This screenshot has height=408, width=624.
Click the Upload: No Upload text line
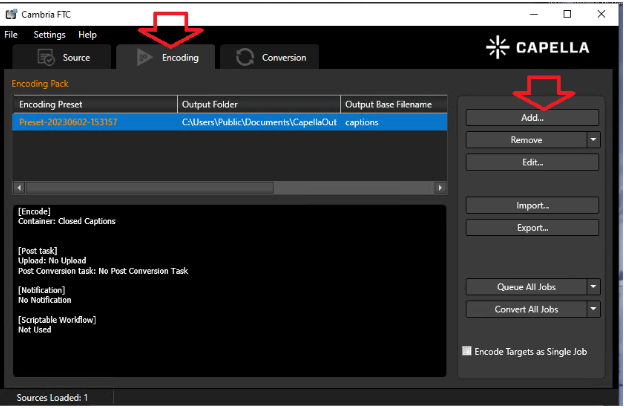52,260
